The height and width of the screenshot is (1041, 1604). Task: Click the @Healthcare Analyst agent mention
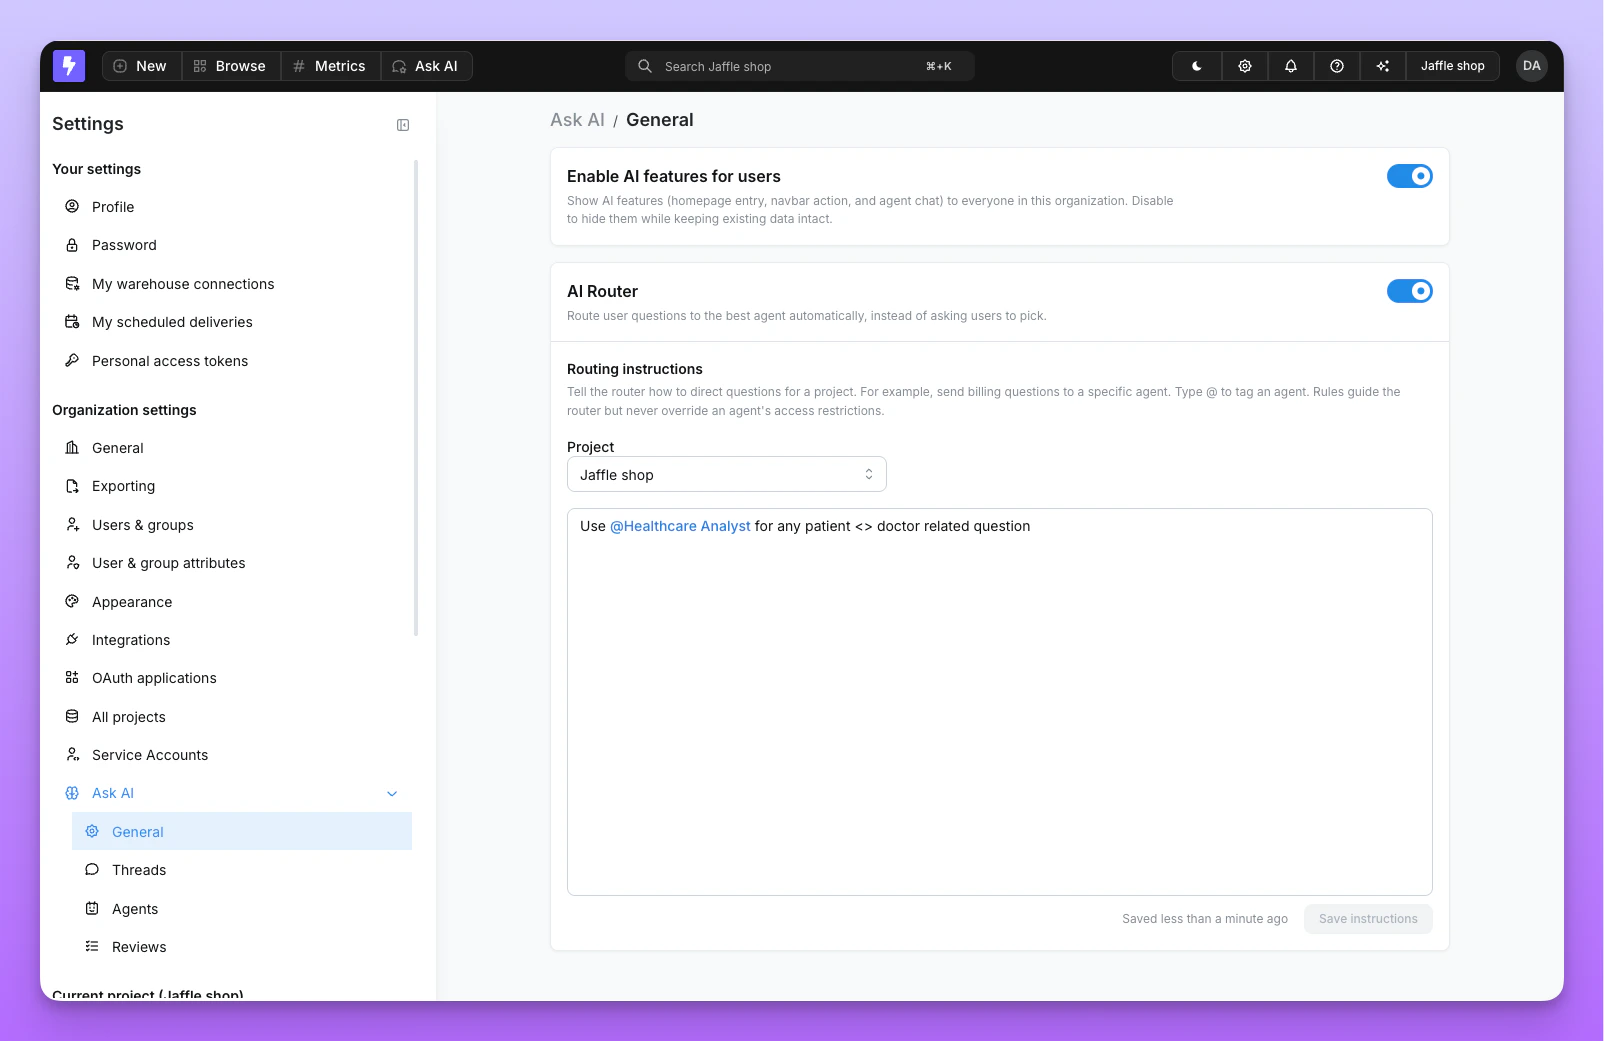click(680, 526)
